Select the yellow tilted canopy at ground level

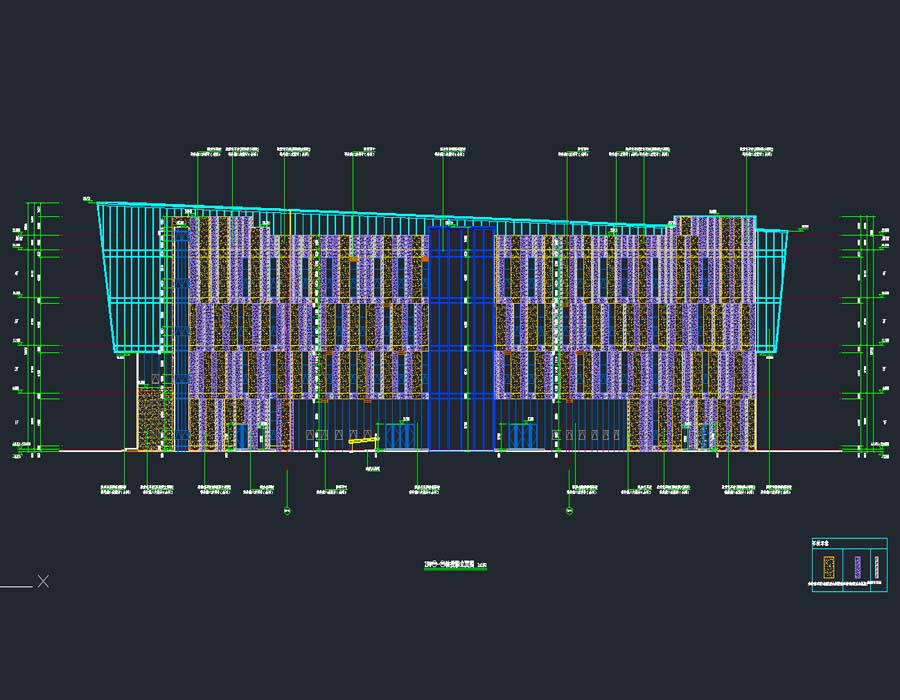click(363, 441)
